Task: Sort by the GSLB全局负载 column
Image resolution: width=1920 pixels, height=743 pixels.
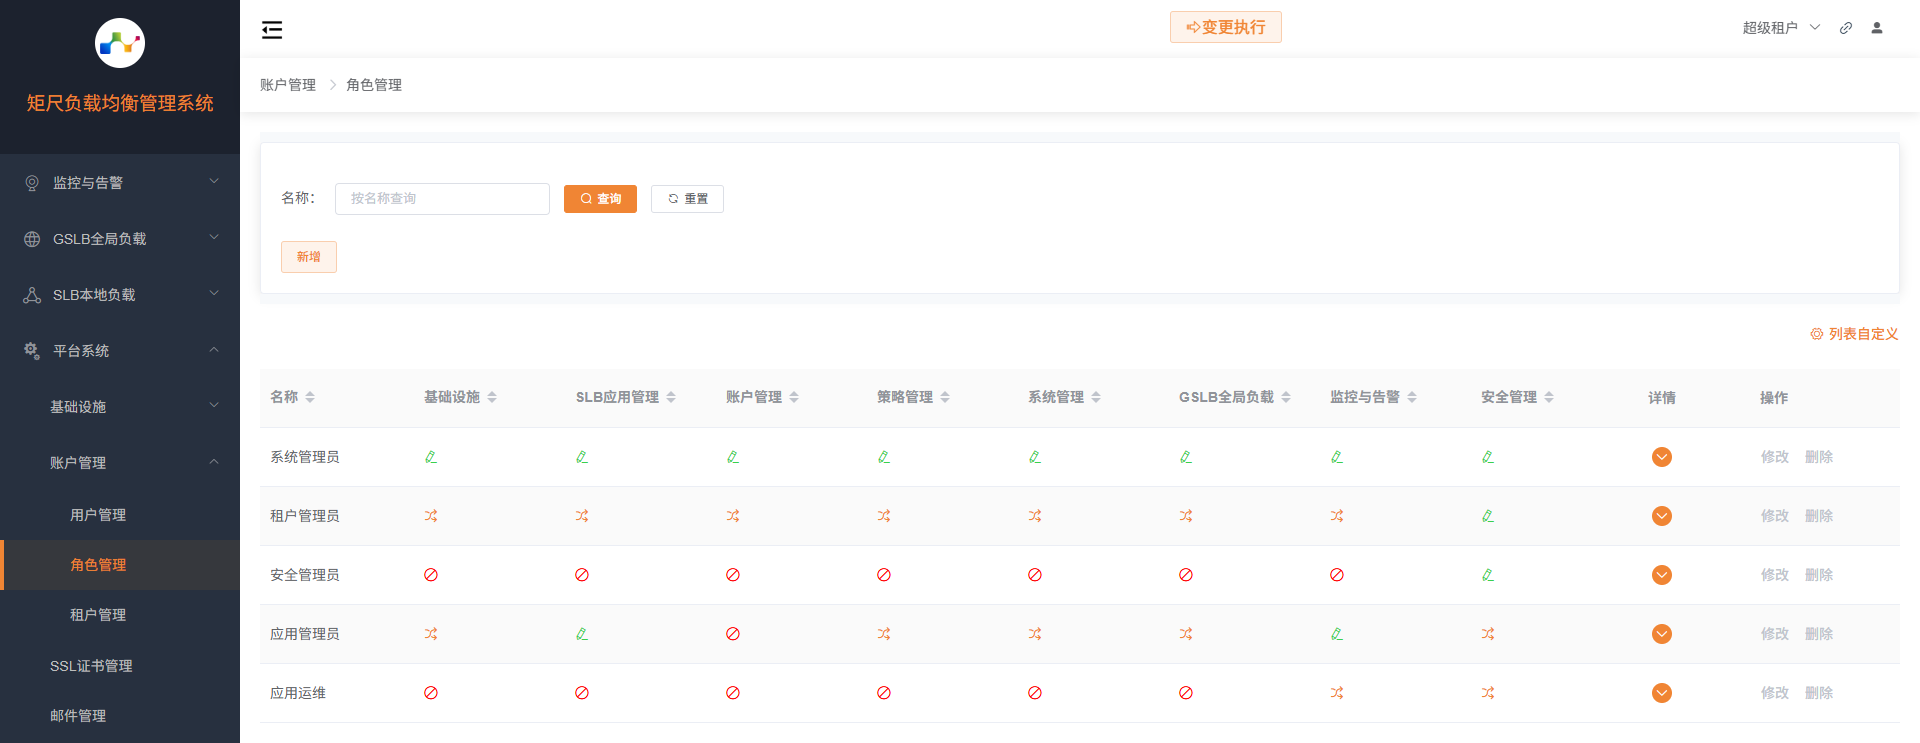Action: coord(1286,397)
